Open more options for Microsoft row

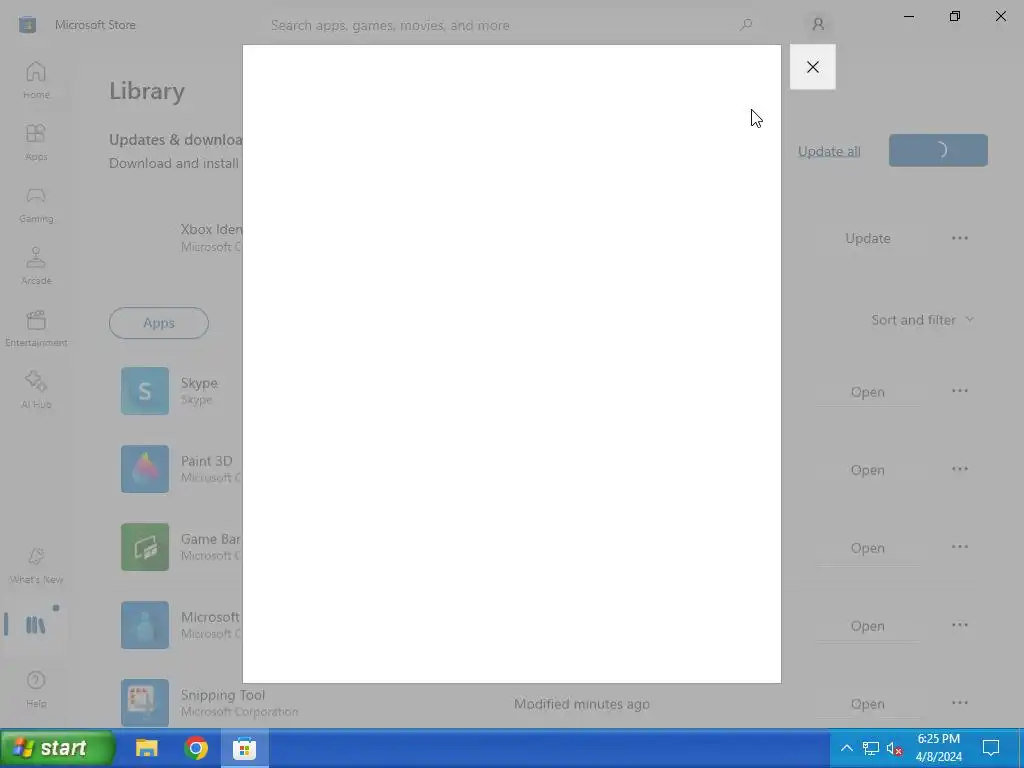click(959, 625)
